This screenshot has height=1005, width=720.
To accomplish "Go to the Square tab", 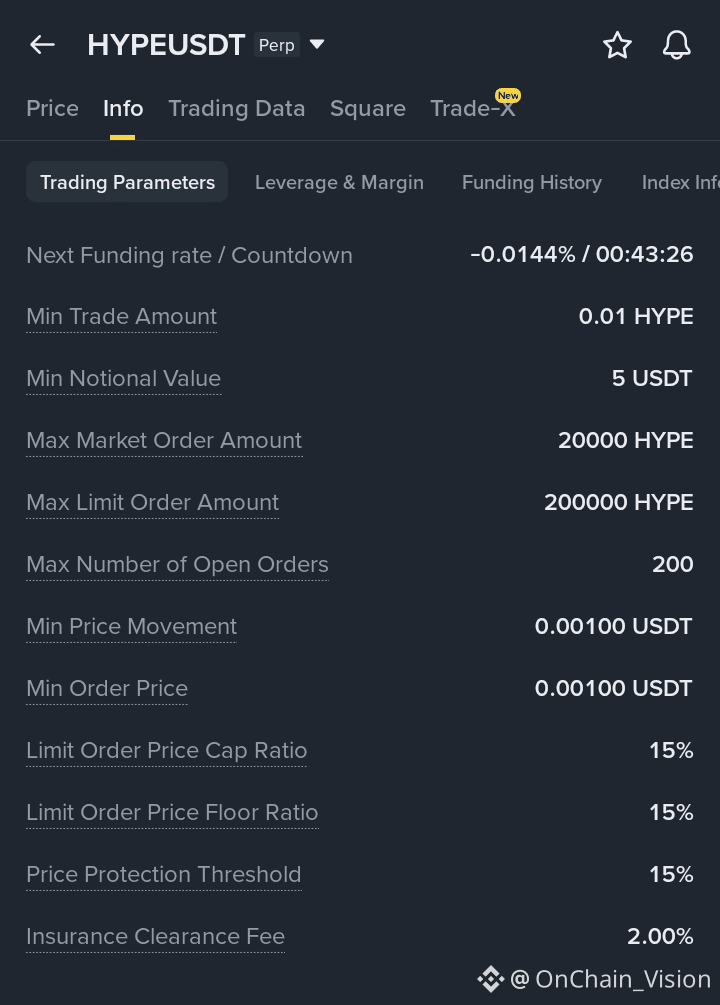I will (x=368, y=108).
